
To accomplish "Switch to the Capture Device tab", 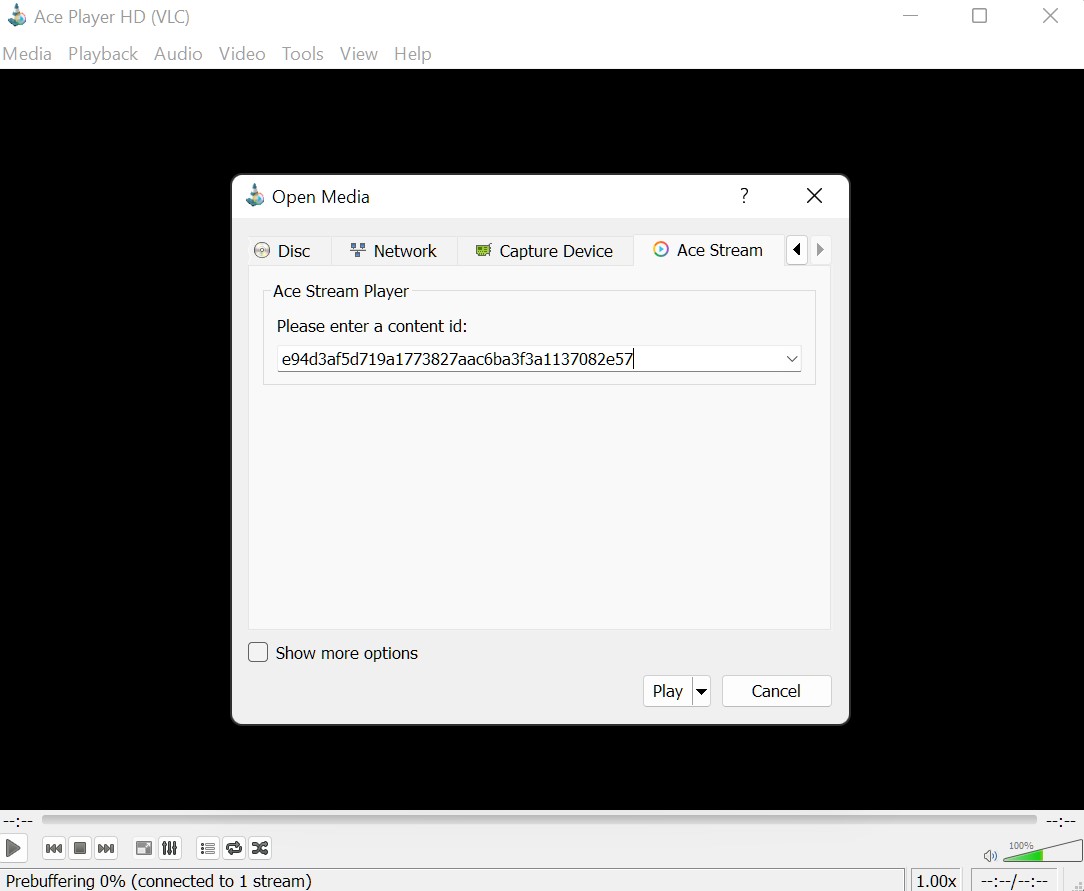I will click(x=545, y=251).
